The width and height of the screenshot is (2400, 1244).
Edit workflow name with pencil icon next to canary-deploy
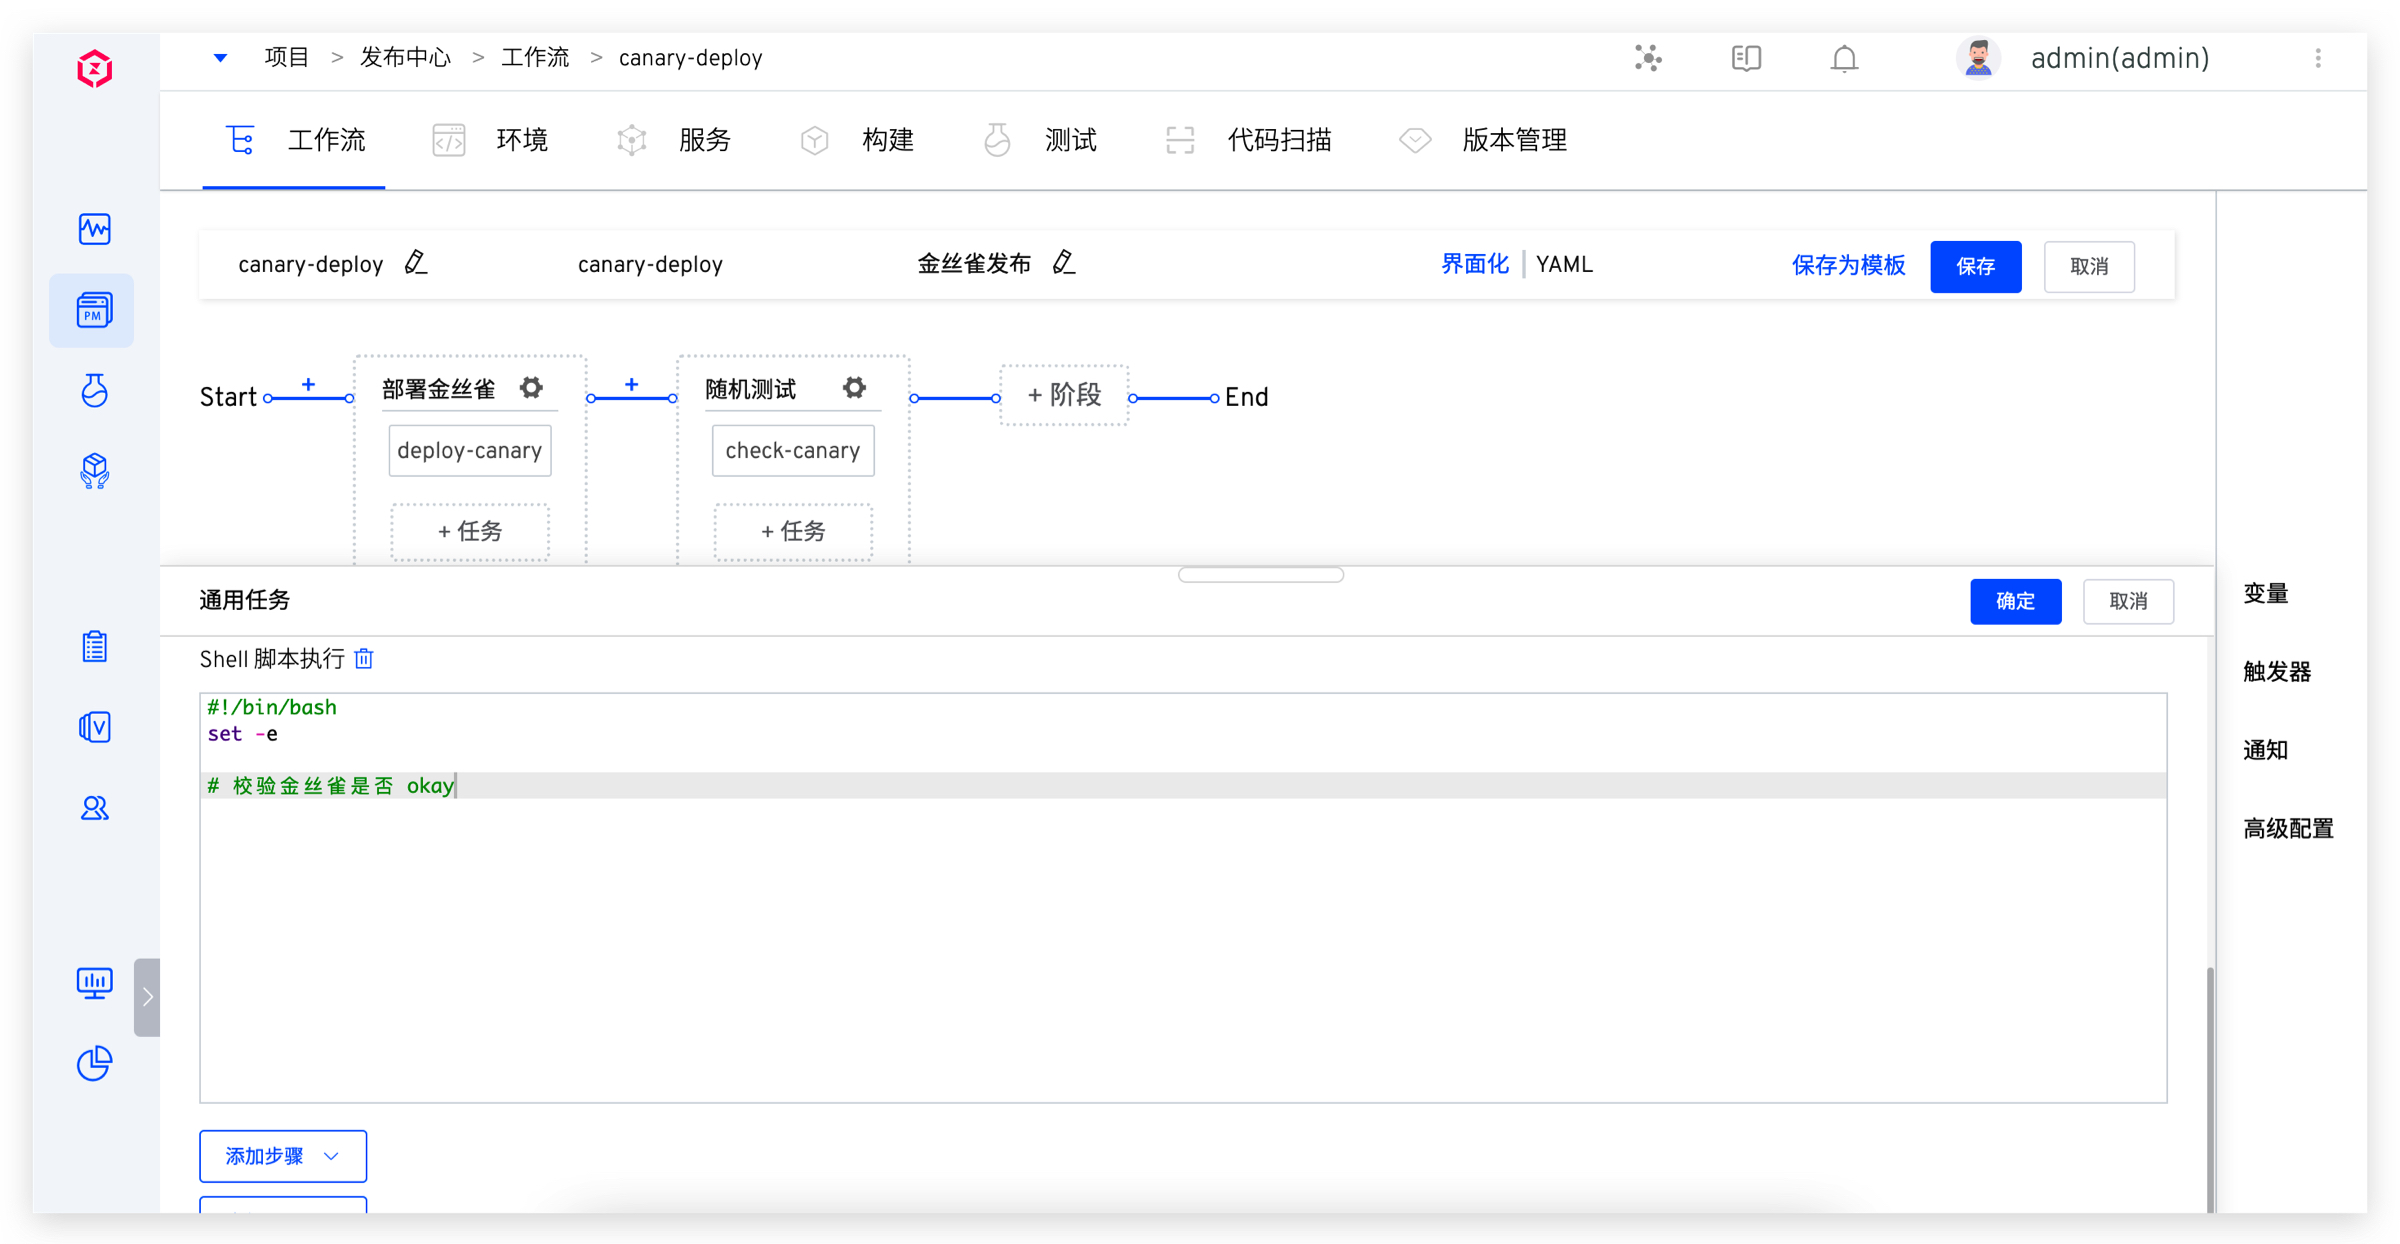416,263
